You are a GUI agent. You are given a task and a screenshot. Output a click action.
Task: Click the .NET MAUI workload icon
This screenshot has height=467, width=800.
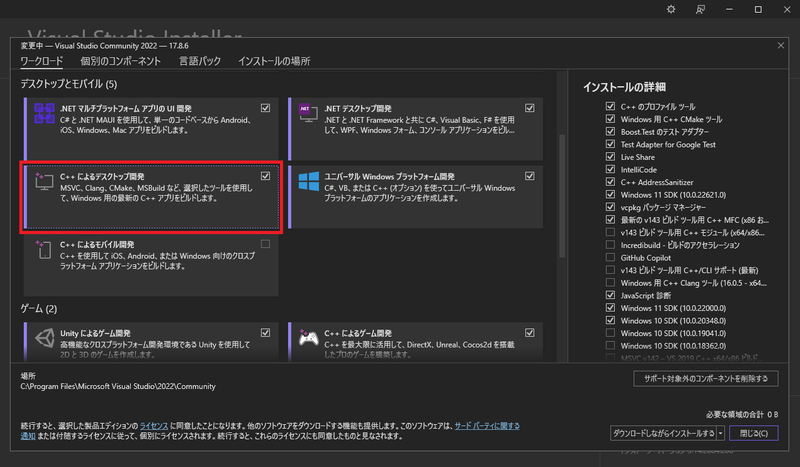(44, 116)
